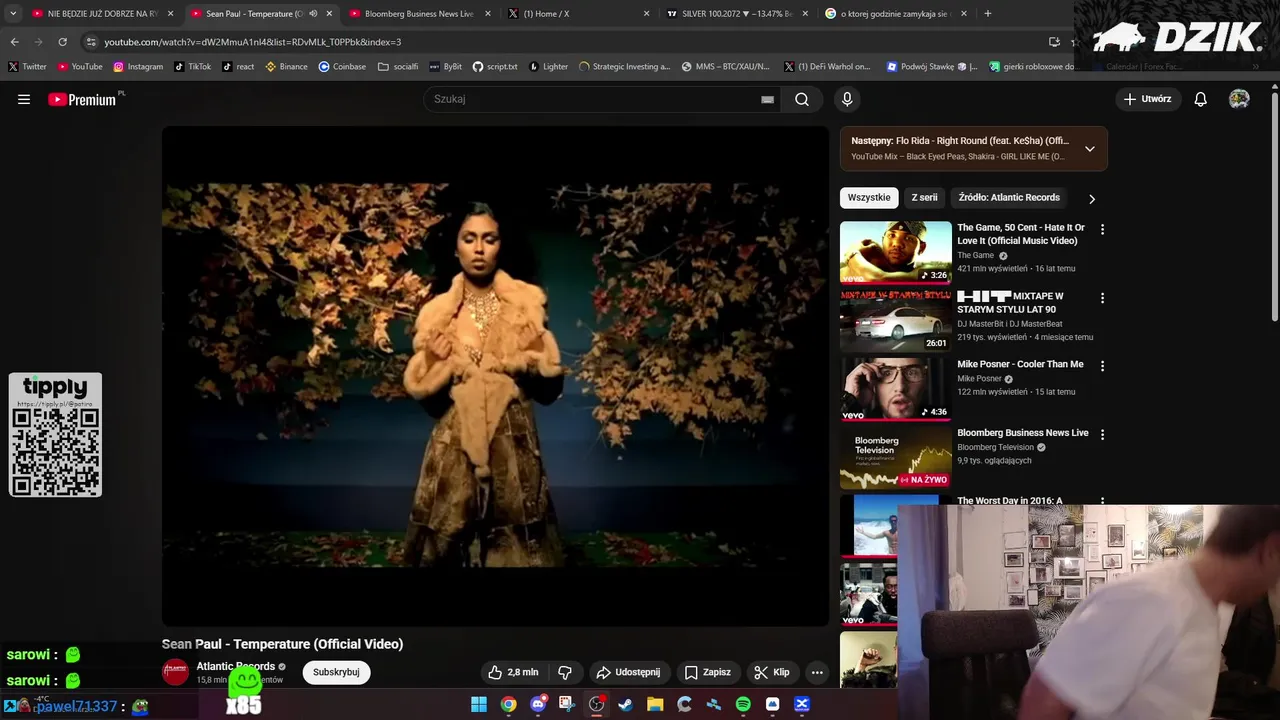Select Źródło: Atlantic Records chip

[1009, 198]
